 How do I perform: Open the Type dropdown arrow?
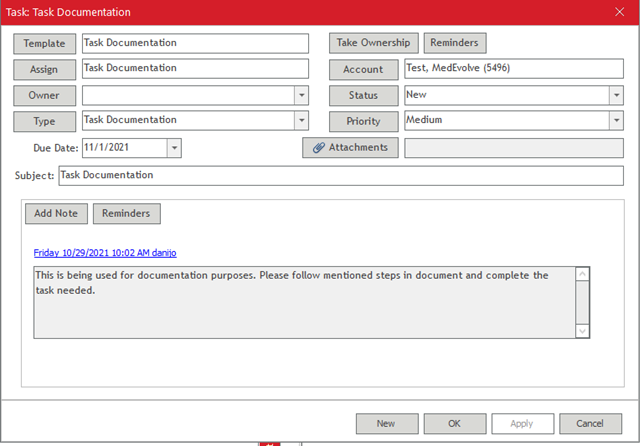pyautogui.click(x=301, y=121)
